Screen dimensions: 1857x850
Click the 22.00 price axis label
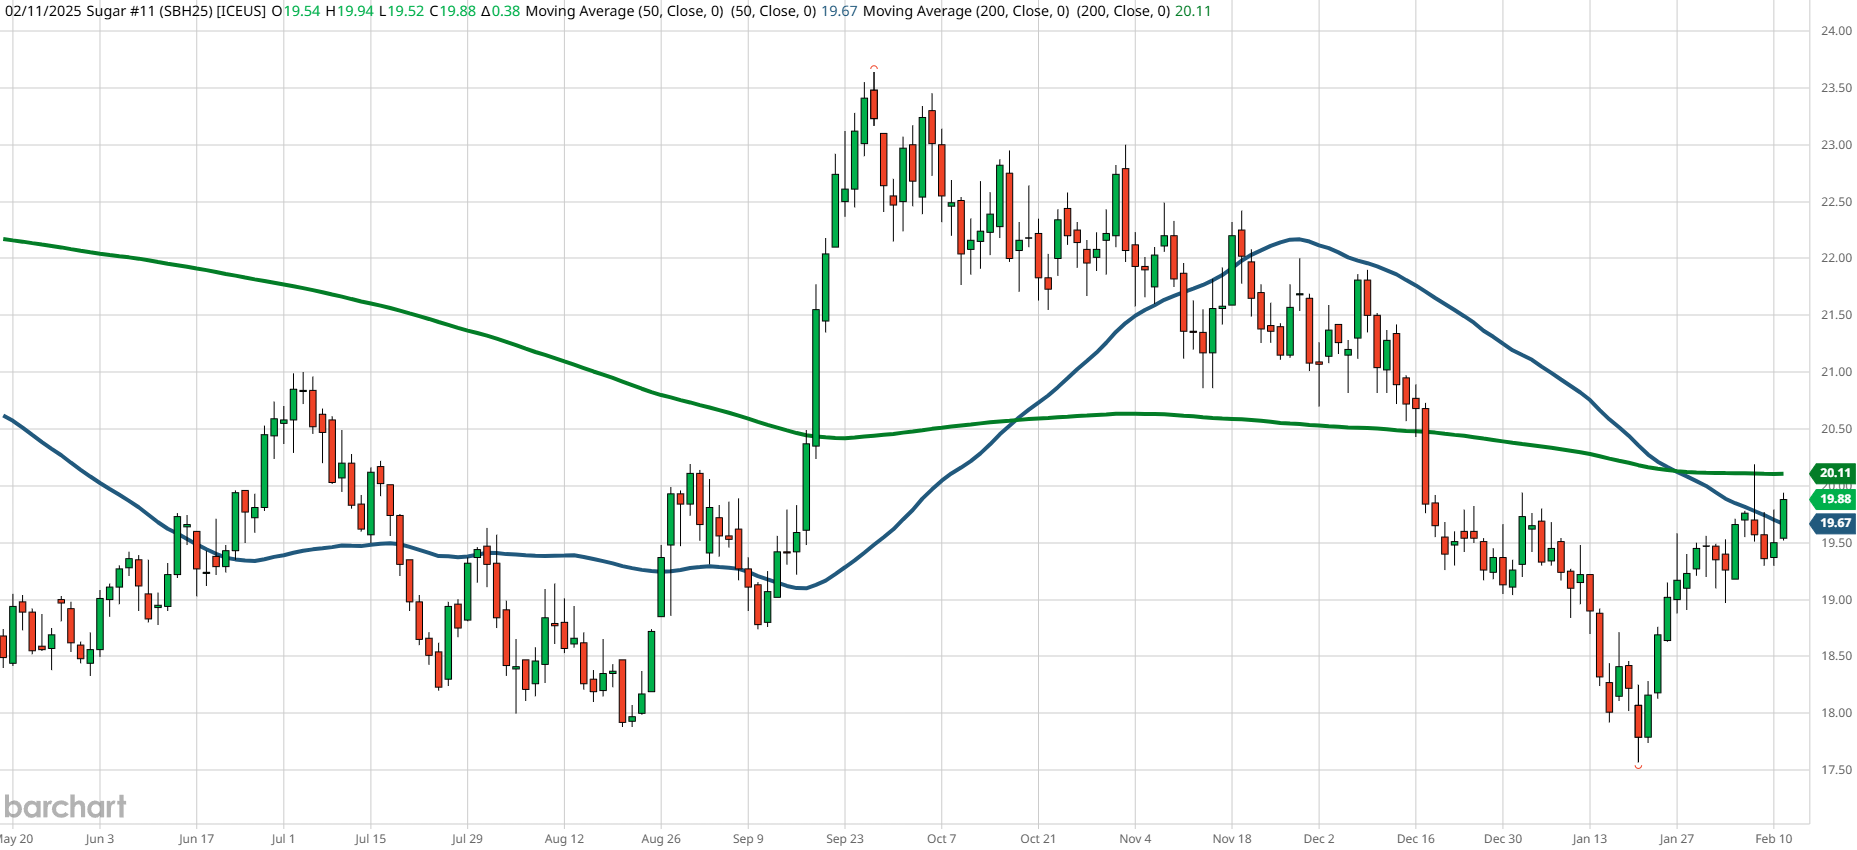click(1836, 258)
